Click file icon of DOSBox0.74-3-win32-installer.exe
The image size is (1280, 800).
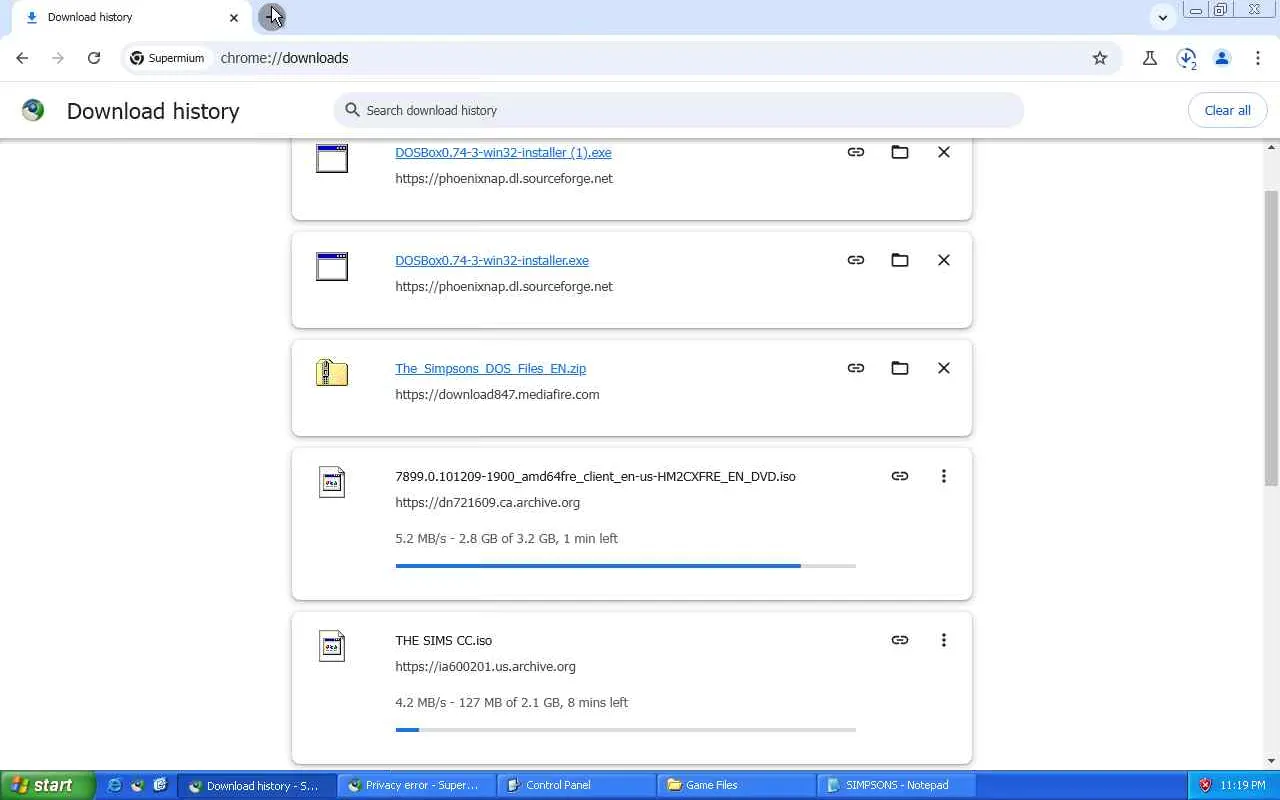click(332, 266)
